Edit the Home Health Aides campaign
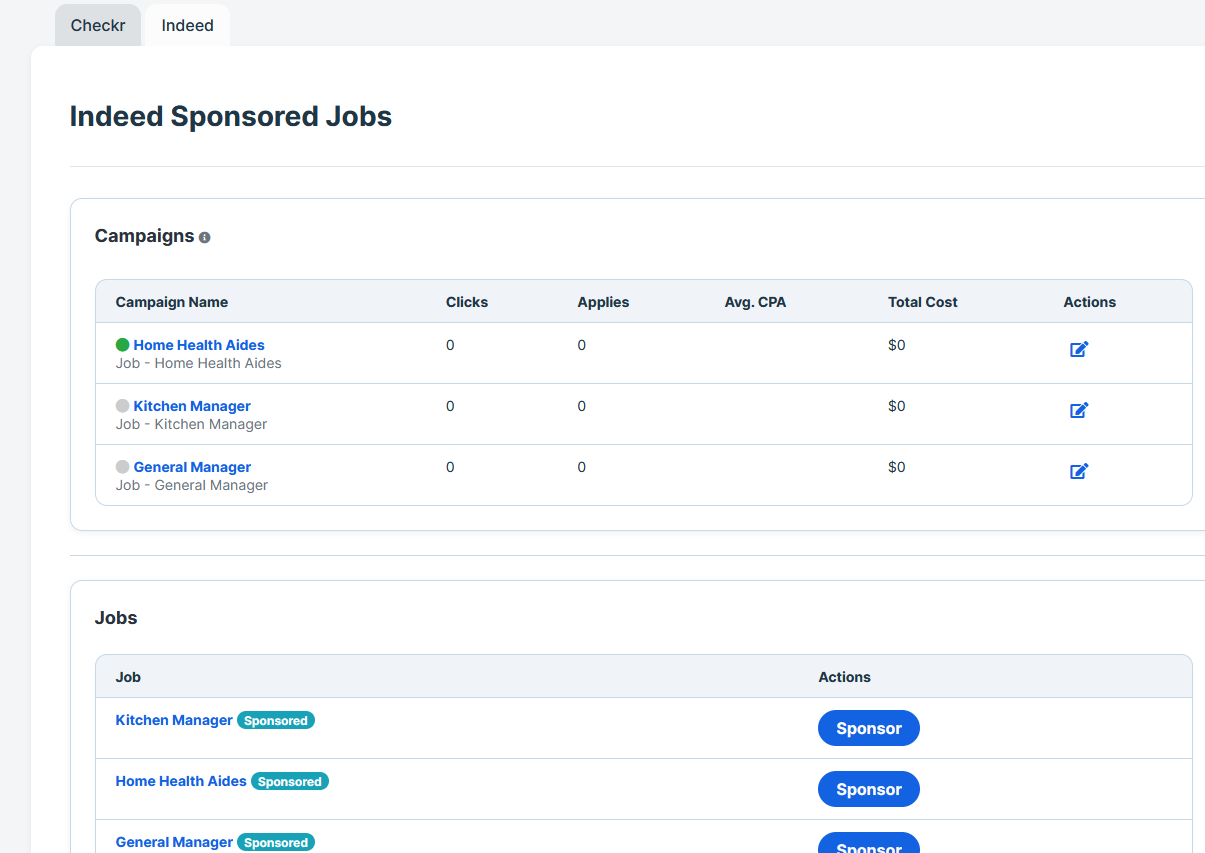The height and width of the screenshot is (853, 1205). click(x=1079, y=349)
